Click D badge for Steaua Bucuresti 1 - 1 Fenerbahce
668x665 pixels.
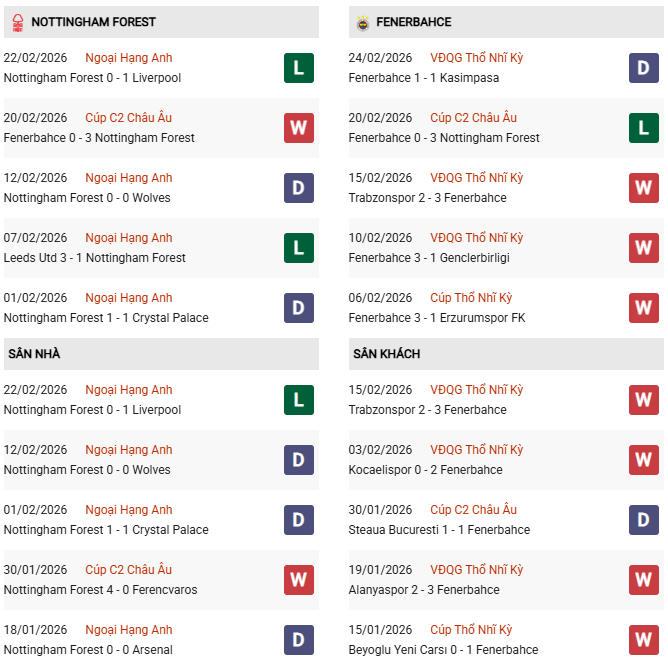click(x=644, y=520)
